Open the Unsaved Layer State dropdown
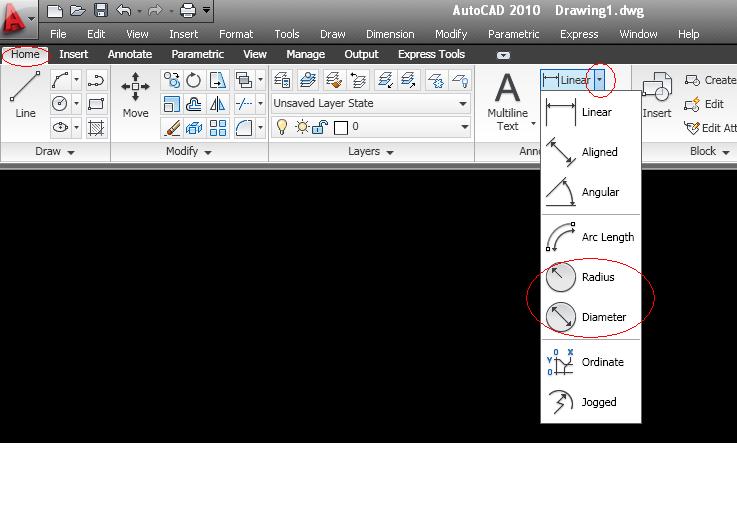Image resolution: width=737 pixels, height=505 pixels. pyautogui.click(x=371, y=103)
